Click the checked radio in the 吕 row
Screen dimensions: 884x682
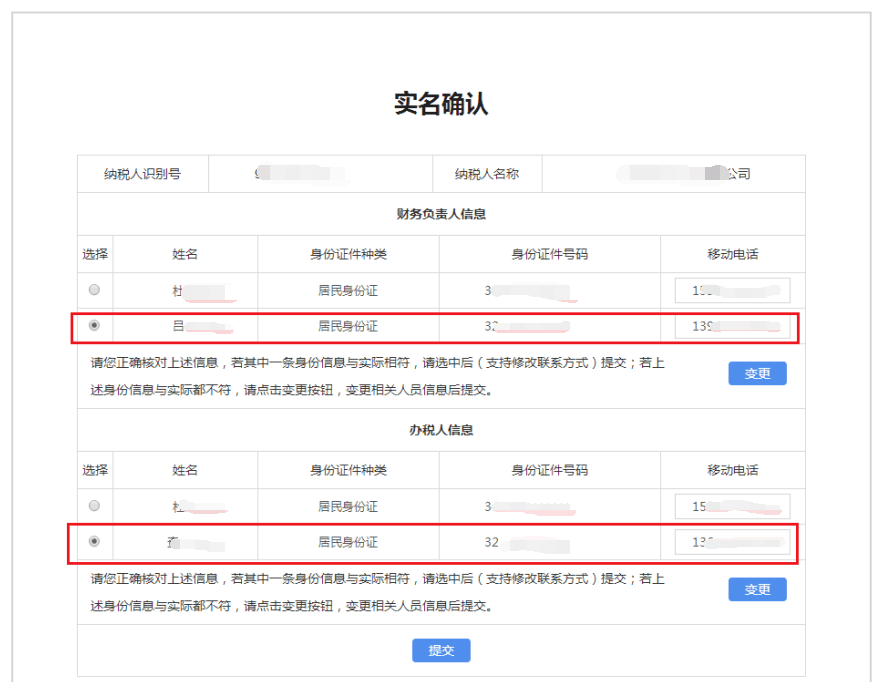pyautogui.click(x=94, y=325)
